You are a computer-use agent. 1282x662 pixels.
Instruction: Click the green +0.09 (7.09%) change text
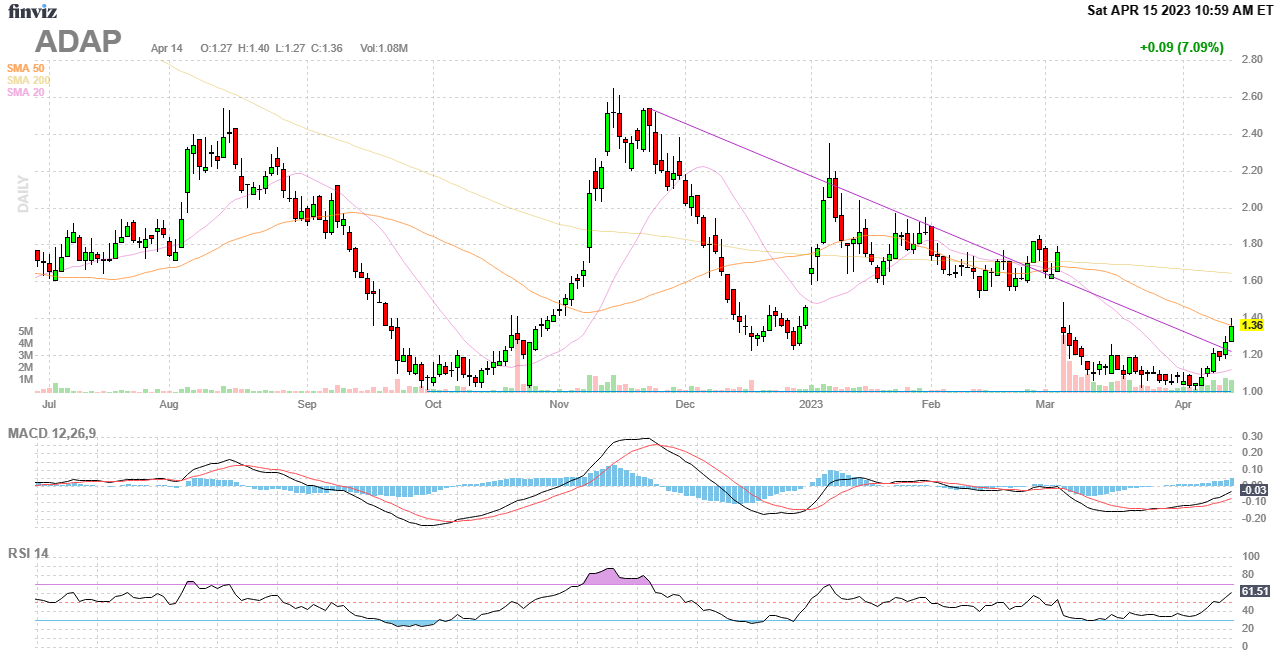coord(1181,47)
